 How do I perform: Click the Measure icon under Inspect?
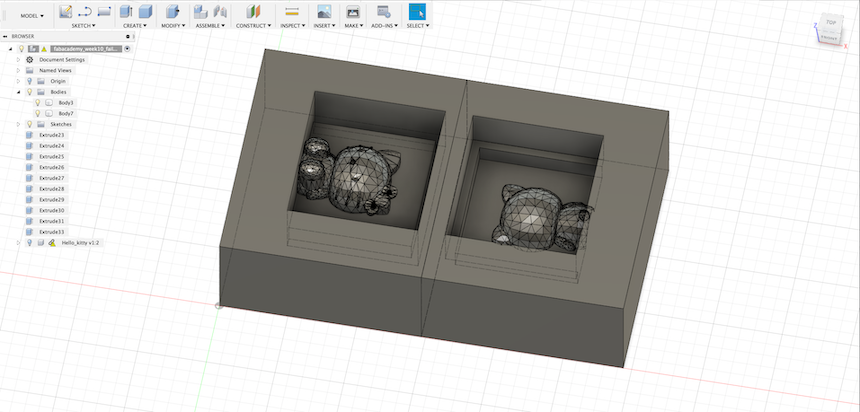[x=292, y=11]
